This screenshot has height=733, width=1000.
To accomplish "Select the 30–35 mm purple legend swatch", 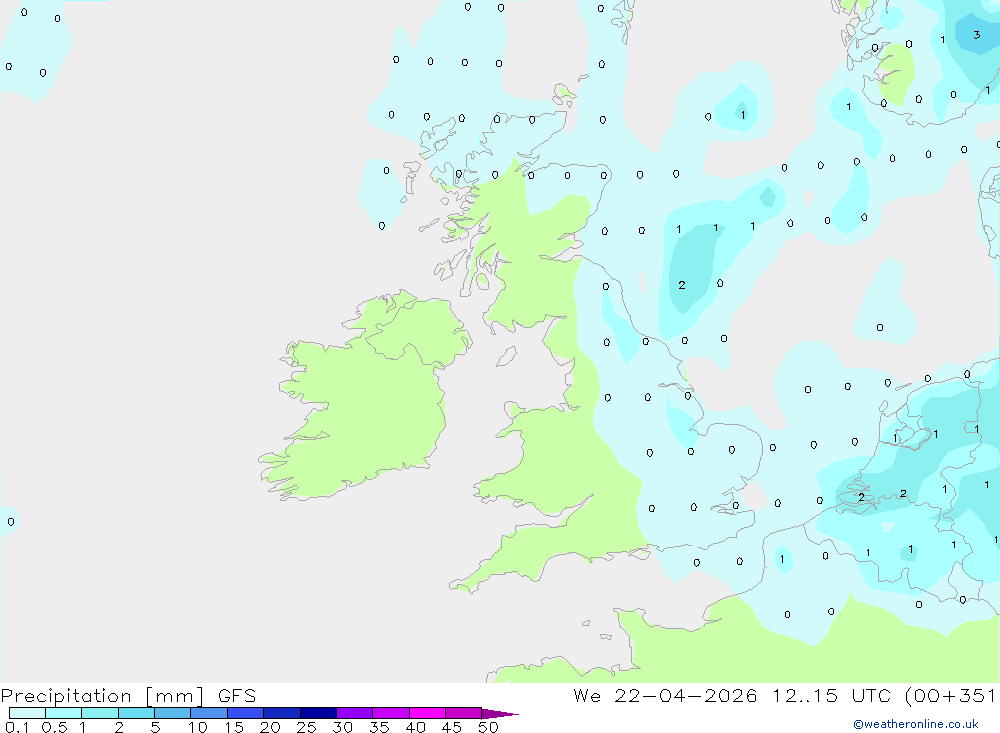I will 355,713.
